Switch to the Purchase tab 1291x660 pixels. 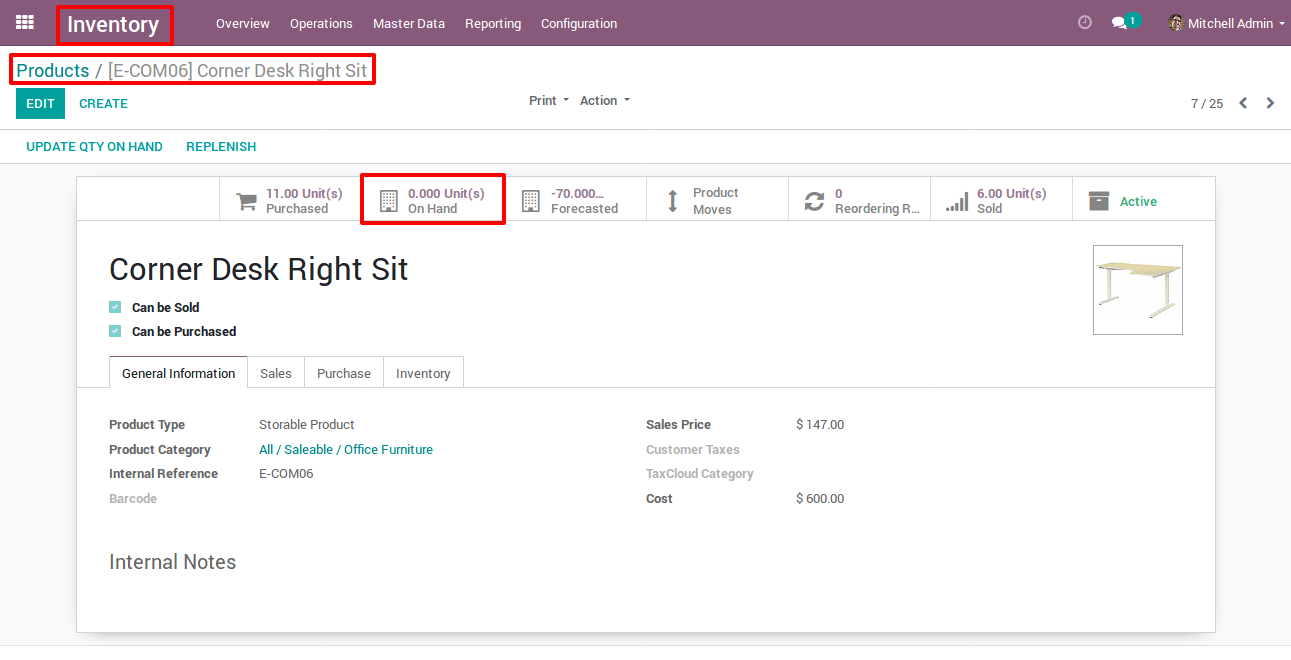(x=344, y=373)
